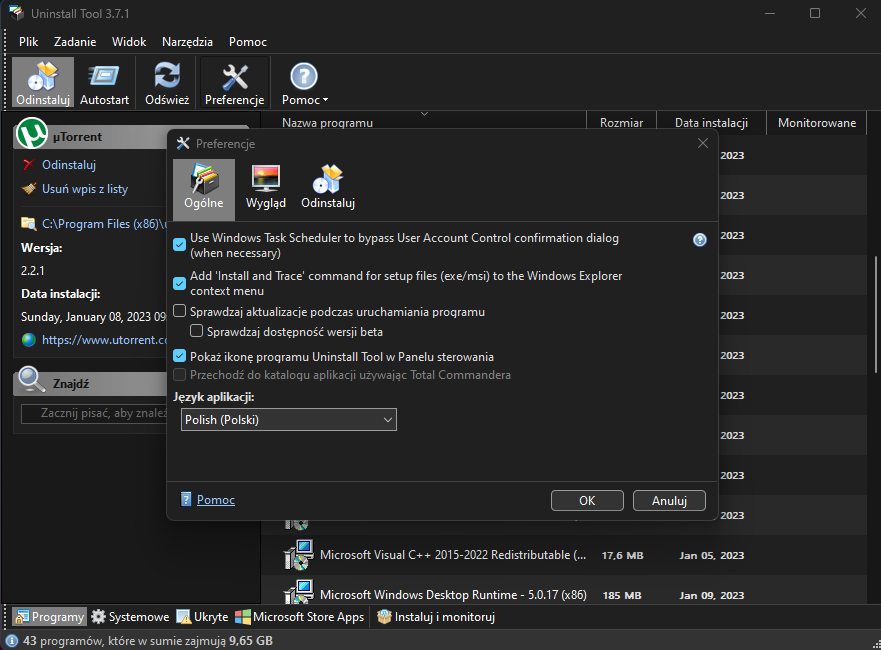The image size is (881, 650).
Task: Open Preferencje from the main toolbar
Action: (235, 82)
